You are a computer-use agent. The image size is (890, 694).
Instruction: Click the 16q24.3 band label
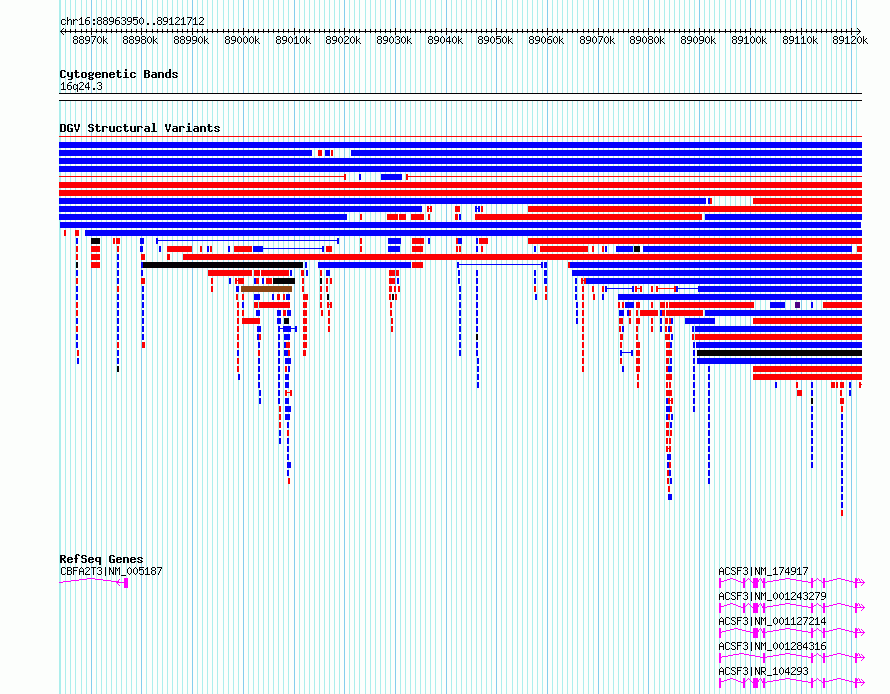81,86
